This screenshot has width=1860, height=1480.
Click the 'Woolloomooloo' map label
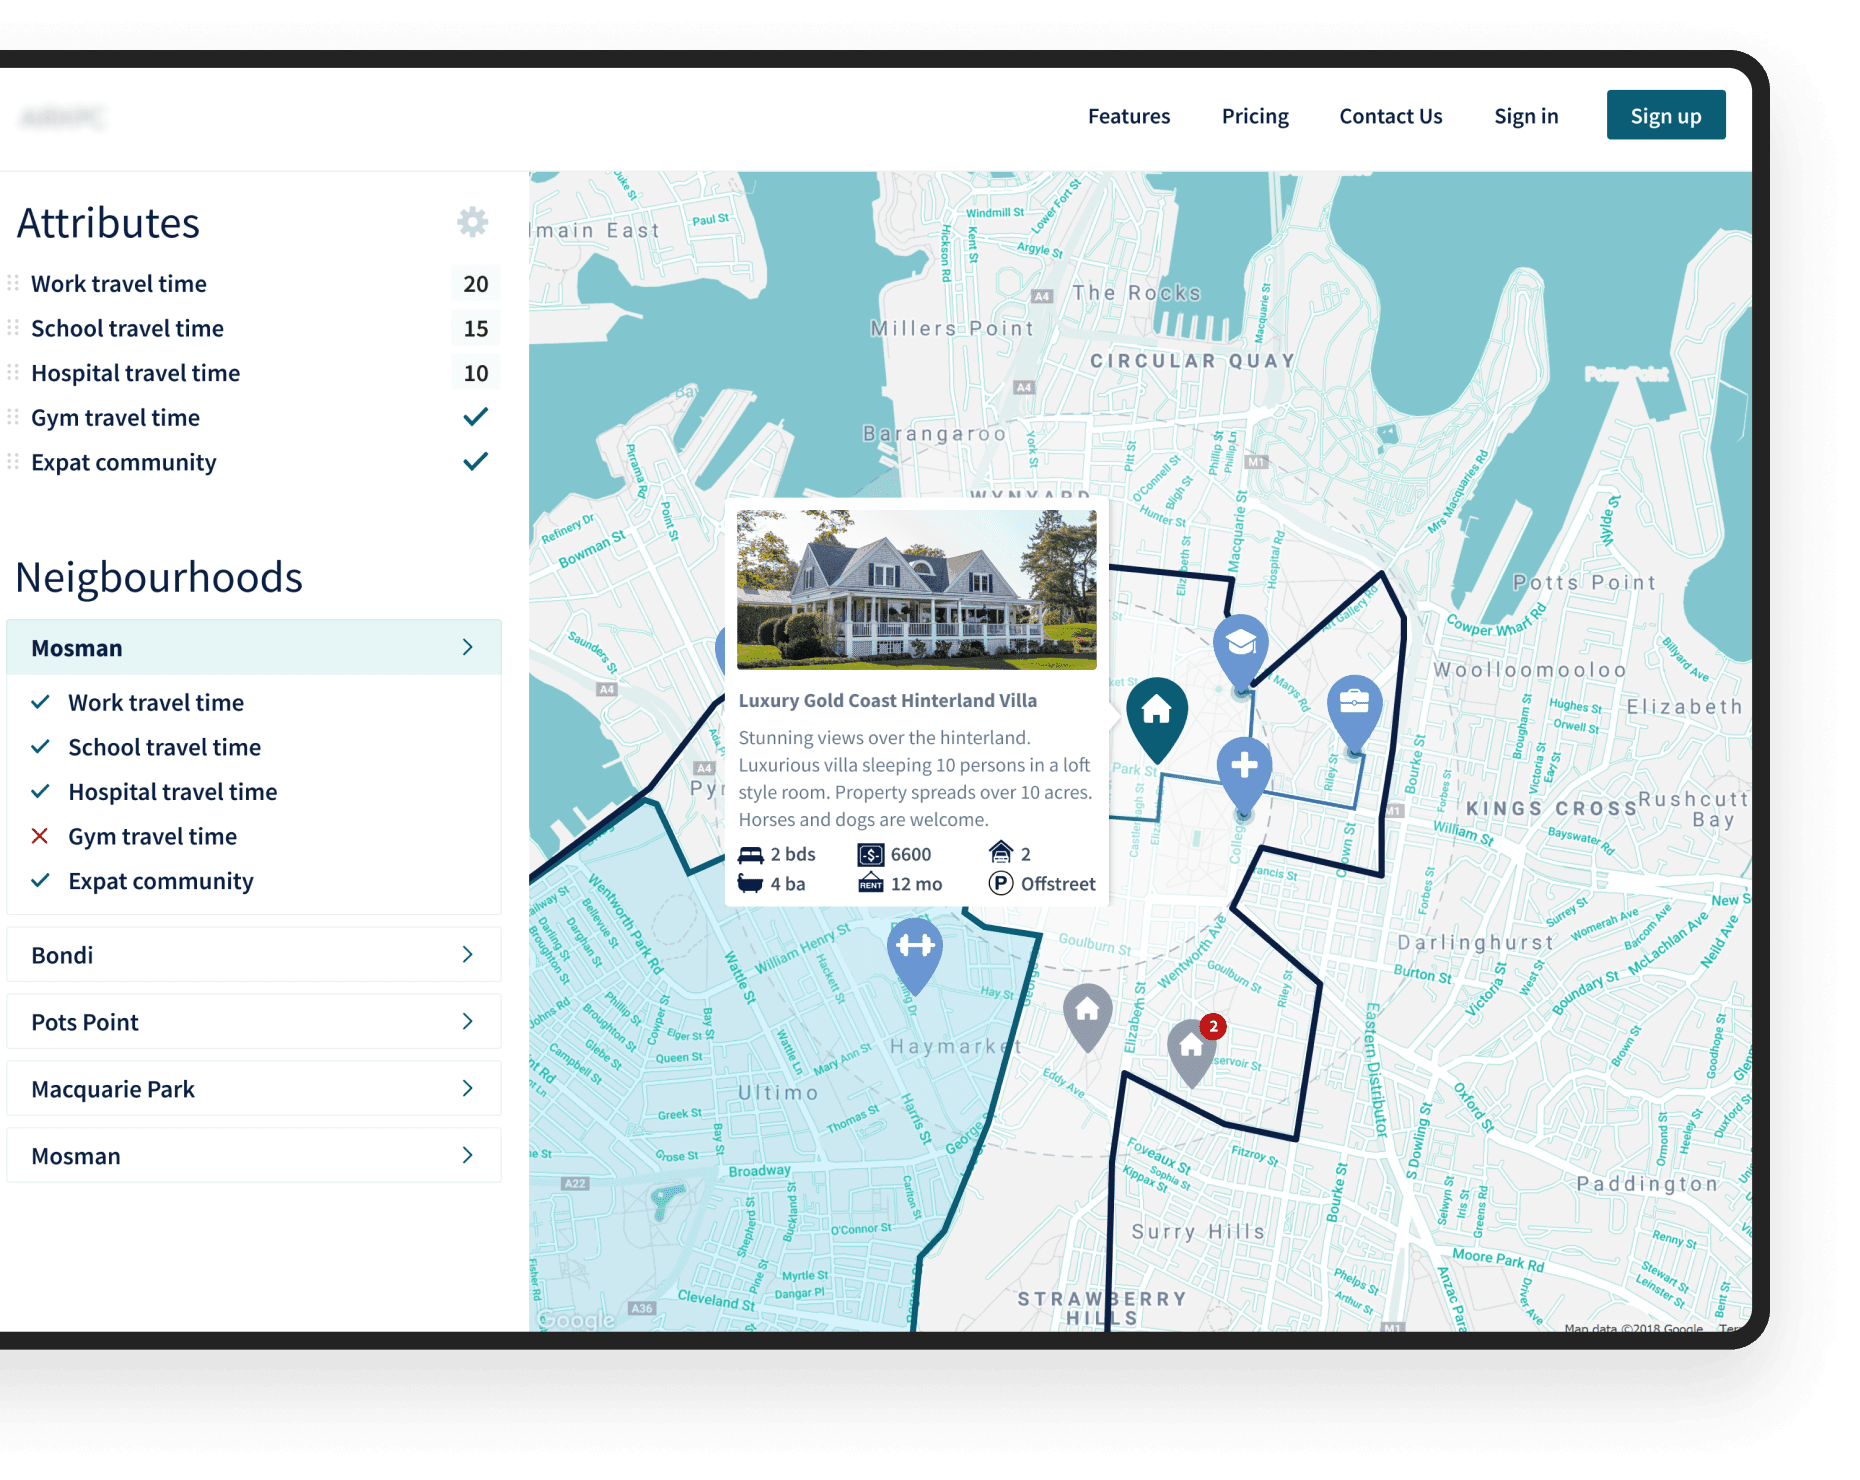point(1530,669)
